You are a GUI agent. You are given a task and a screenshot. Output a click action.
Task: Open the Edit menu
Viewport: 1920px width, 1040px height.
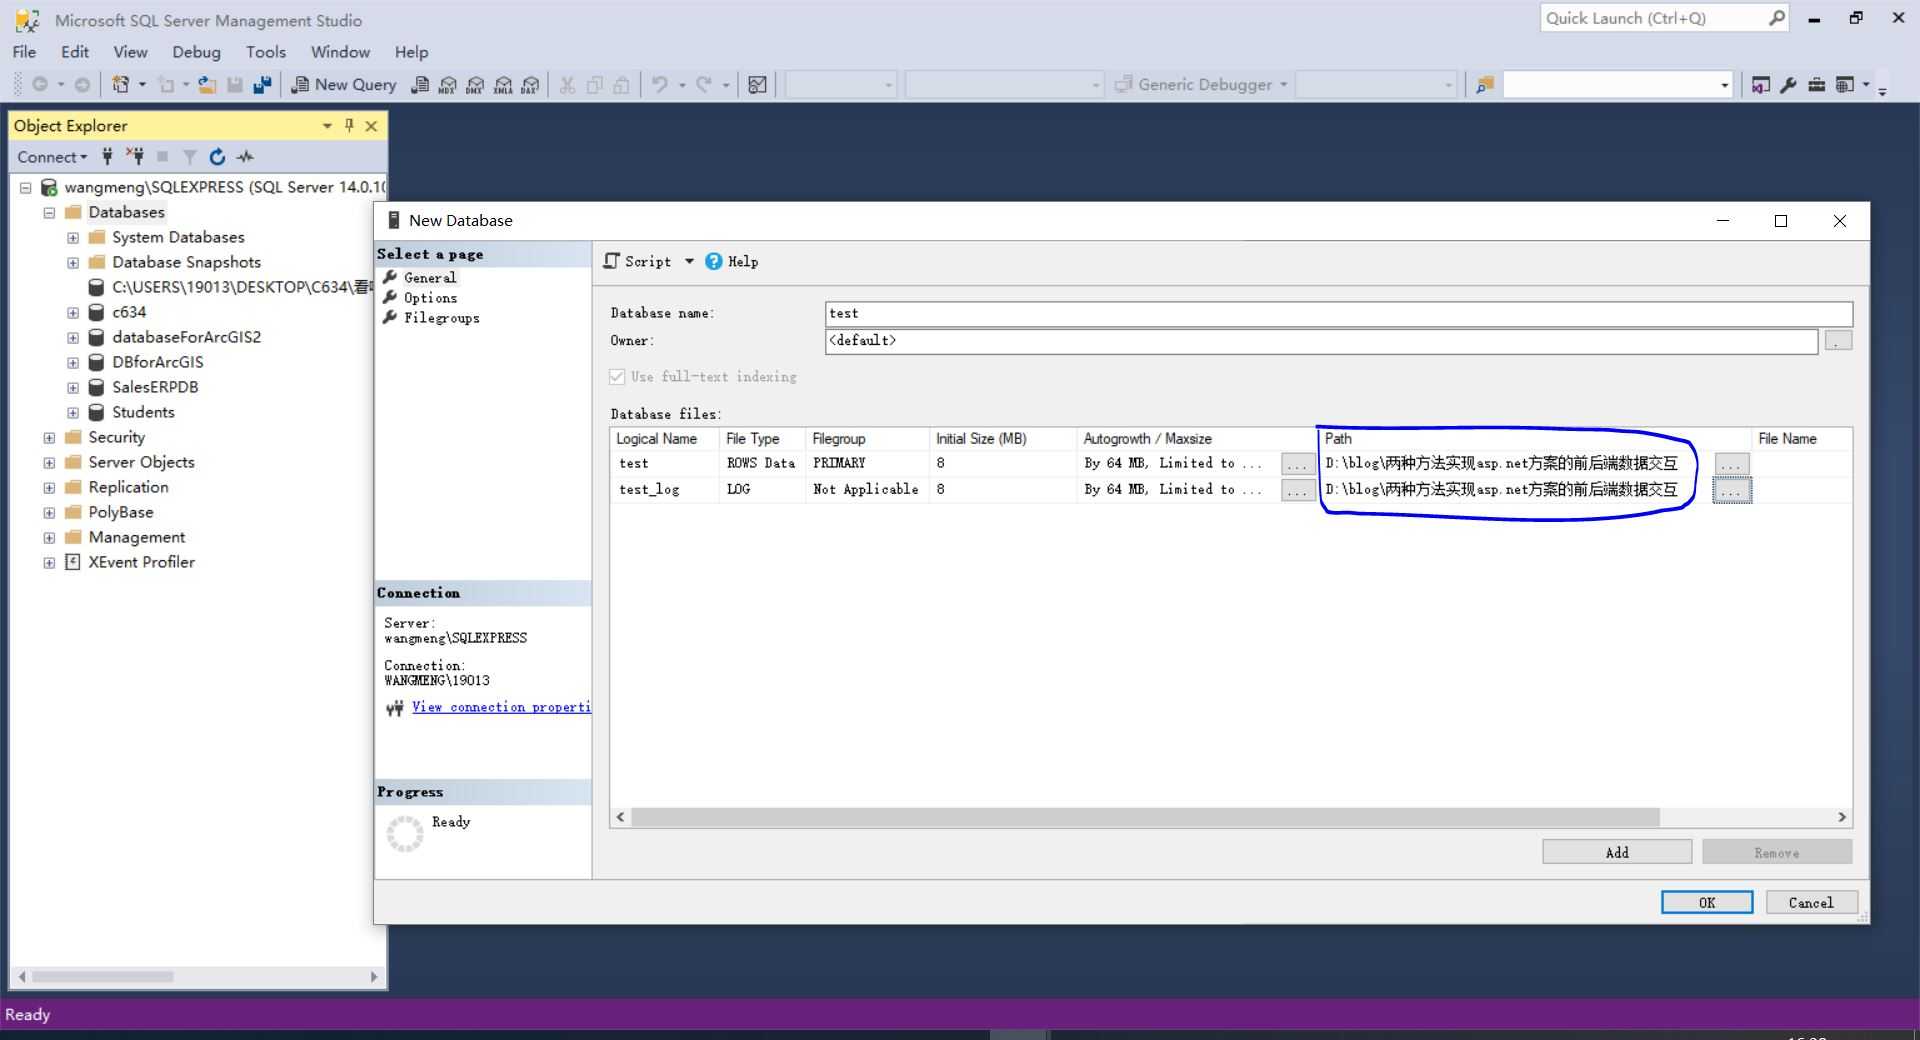tap(75, 52)
